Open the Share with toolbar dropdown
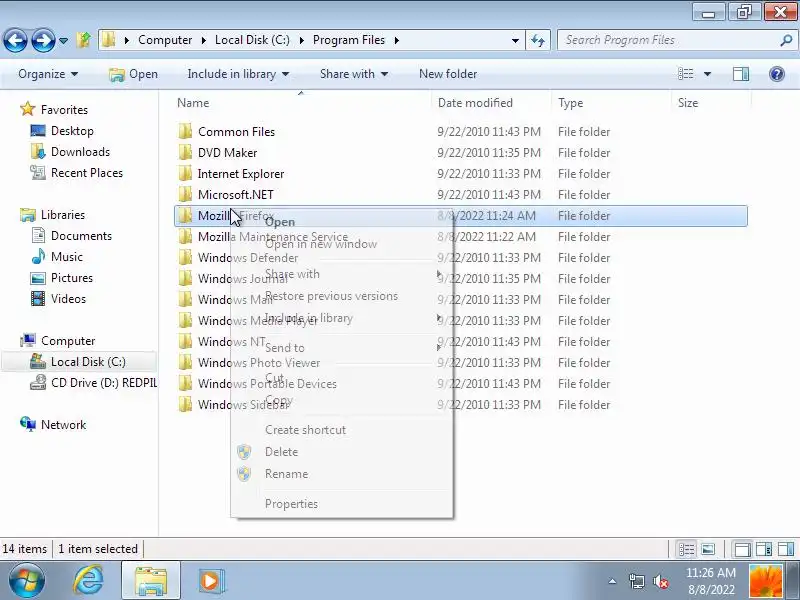 click(x=354, y=74)
